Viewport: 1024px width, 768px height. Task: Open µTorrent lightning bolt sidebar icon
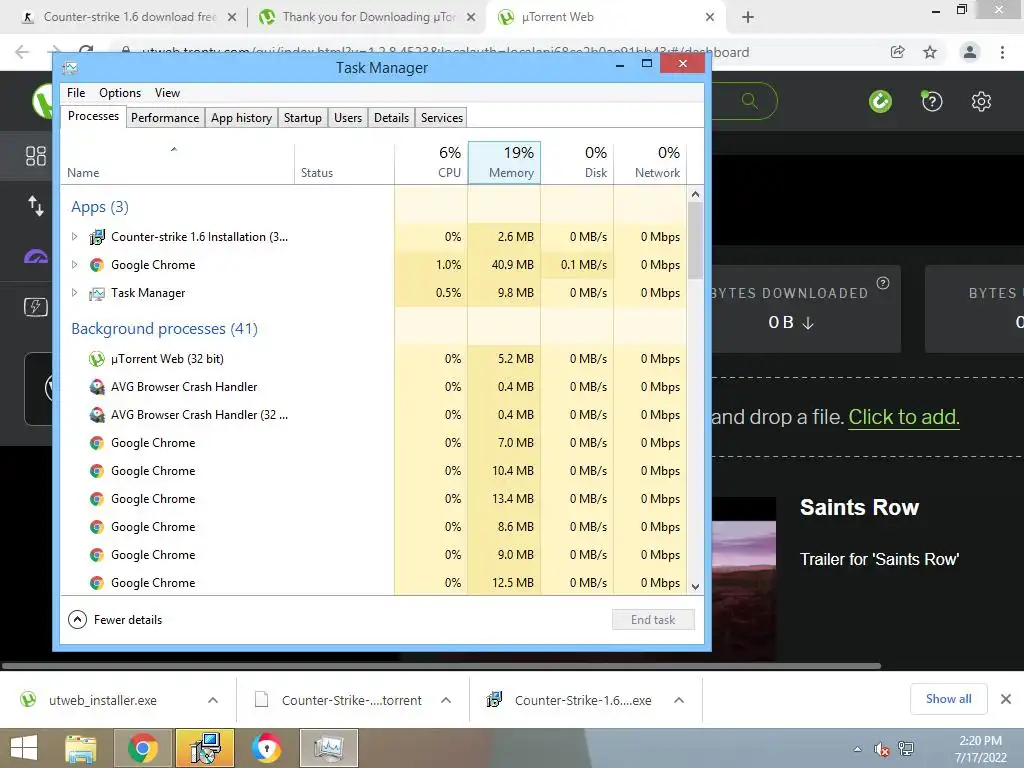pyautogui.click(x=35, y=306)
